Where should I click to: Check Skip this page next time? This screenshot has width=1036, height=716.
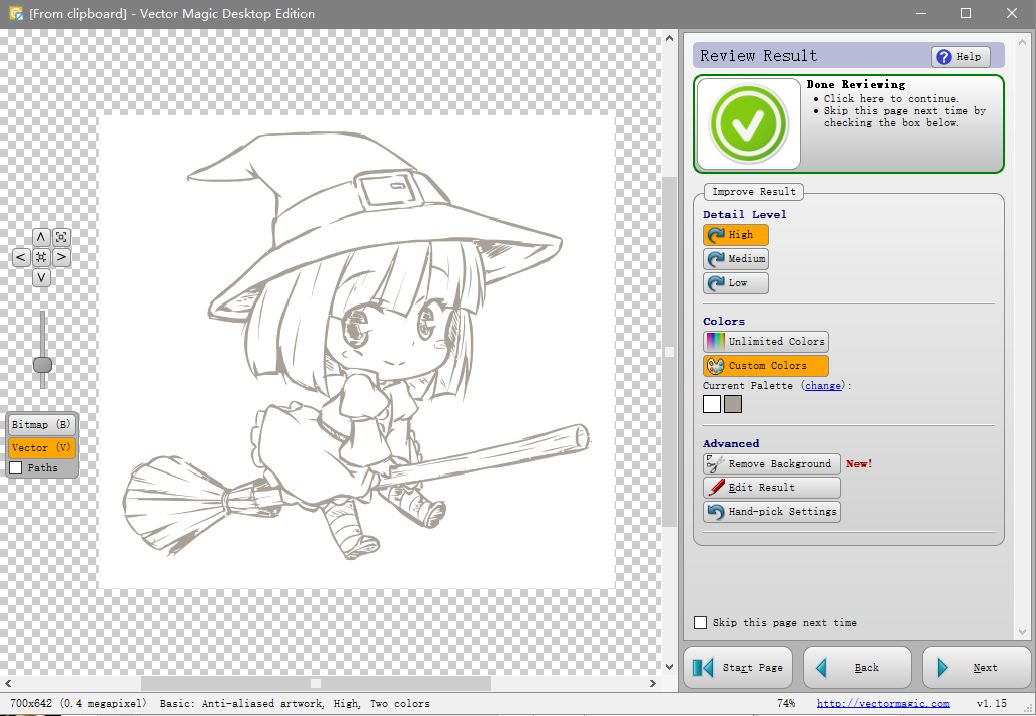pos(700,622)
